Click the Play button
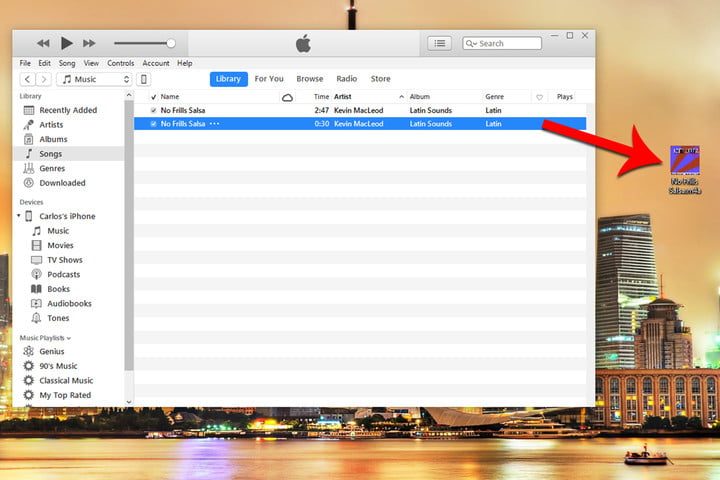 (x=67, y=43)
